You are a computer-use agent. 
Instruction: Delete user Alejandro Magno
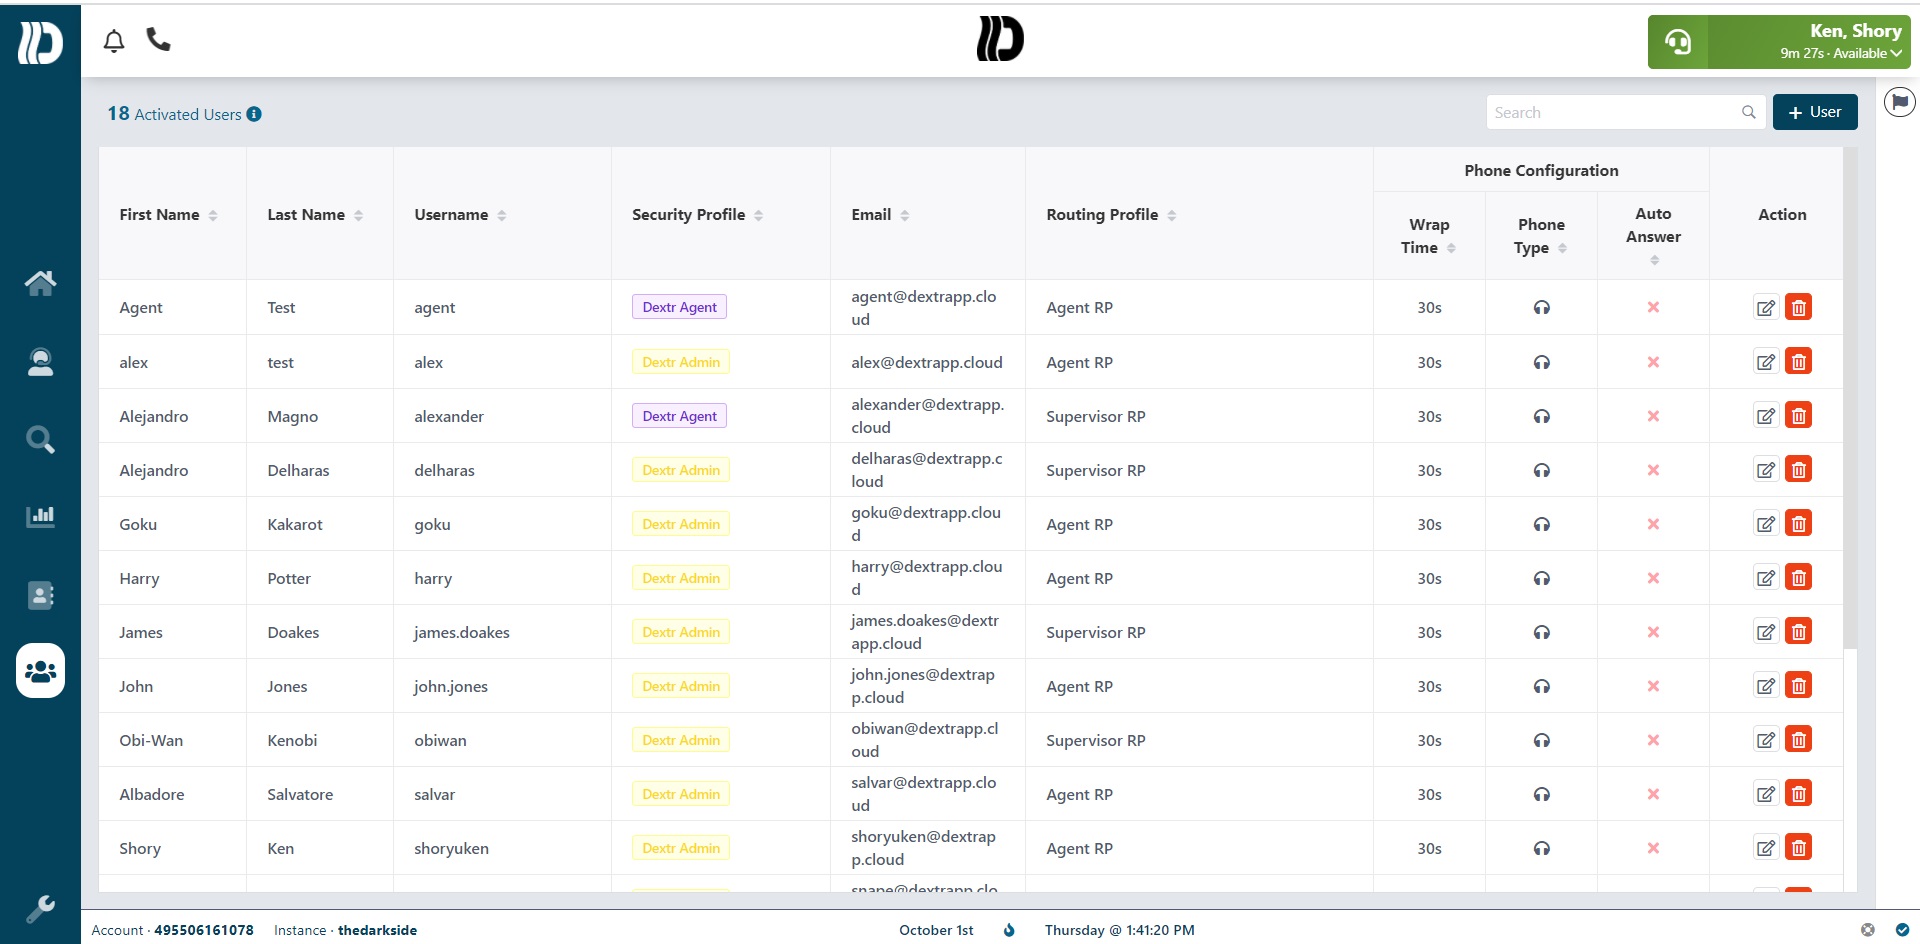coord(1798,415)
